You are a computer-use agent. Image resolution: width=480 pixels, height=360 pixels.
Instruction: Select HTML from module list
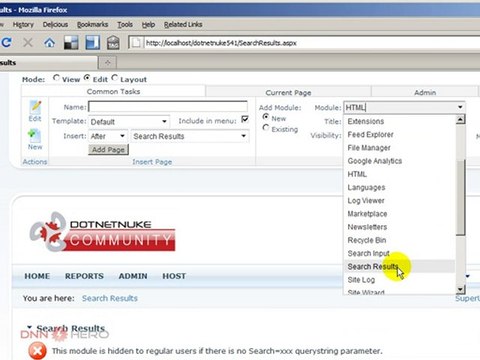pyautogui.click(x=357, y=174)
